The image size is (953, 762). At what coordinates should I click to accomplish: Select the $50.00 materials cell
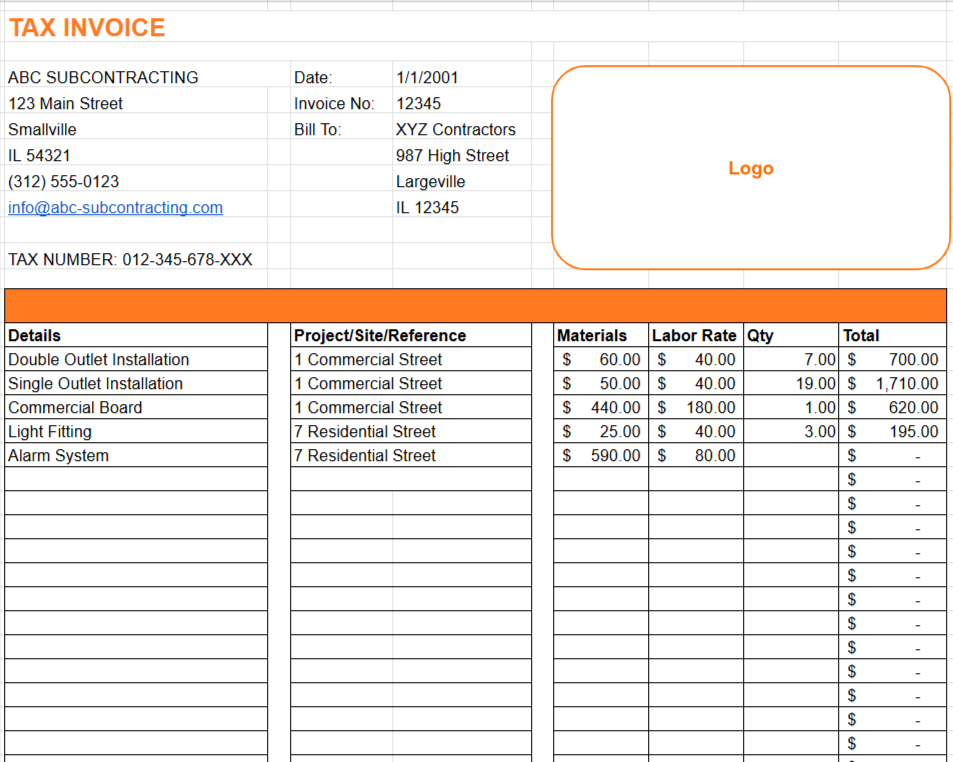(601, 383)
